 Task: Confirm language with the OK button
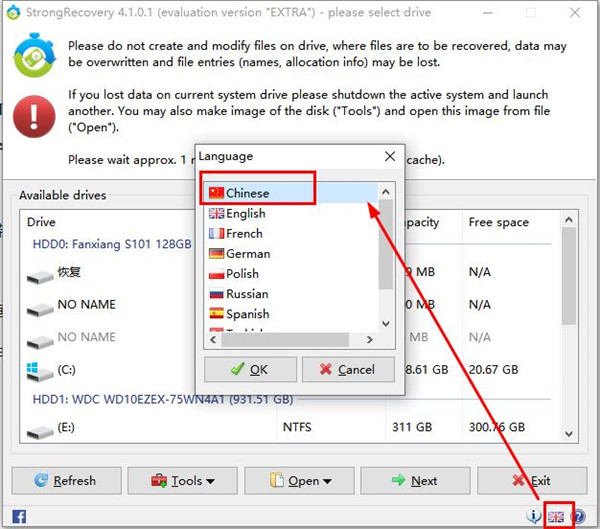(250, 369)
